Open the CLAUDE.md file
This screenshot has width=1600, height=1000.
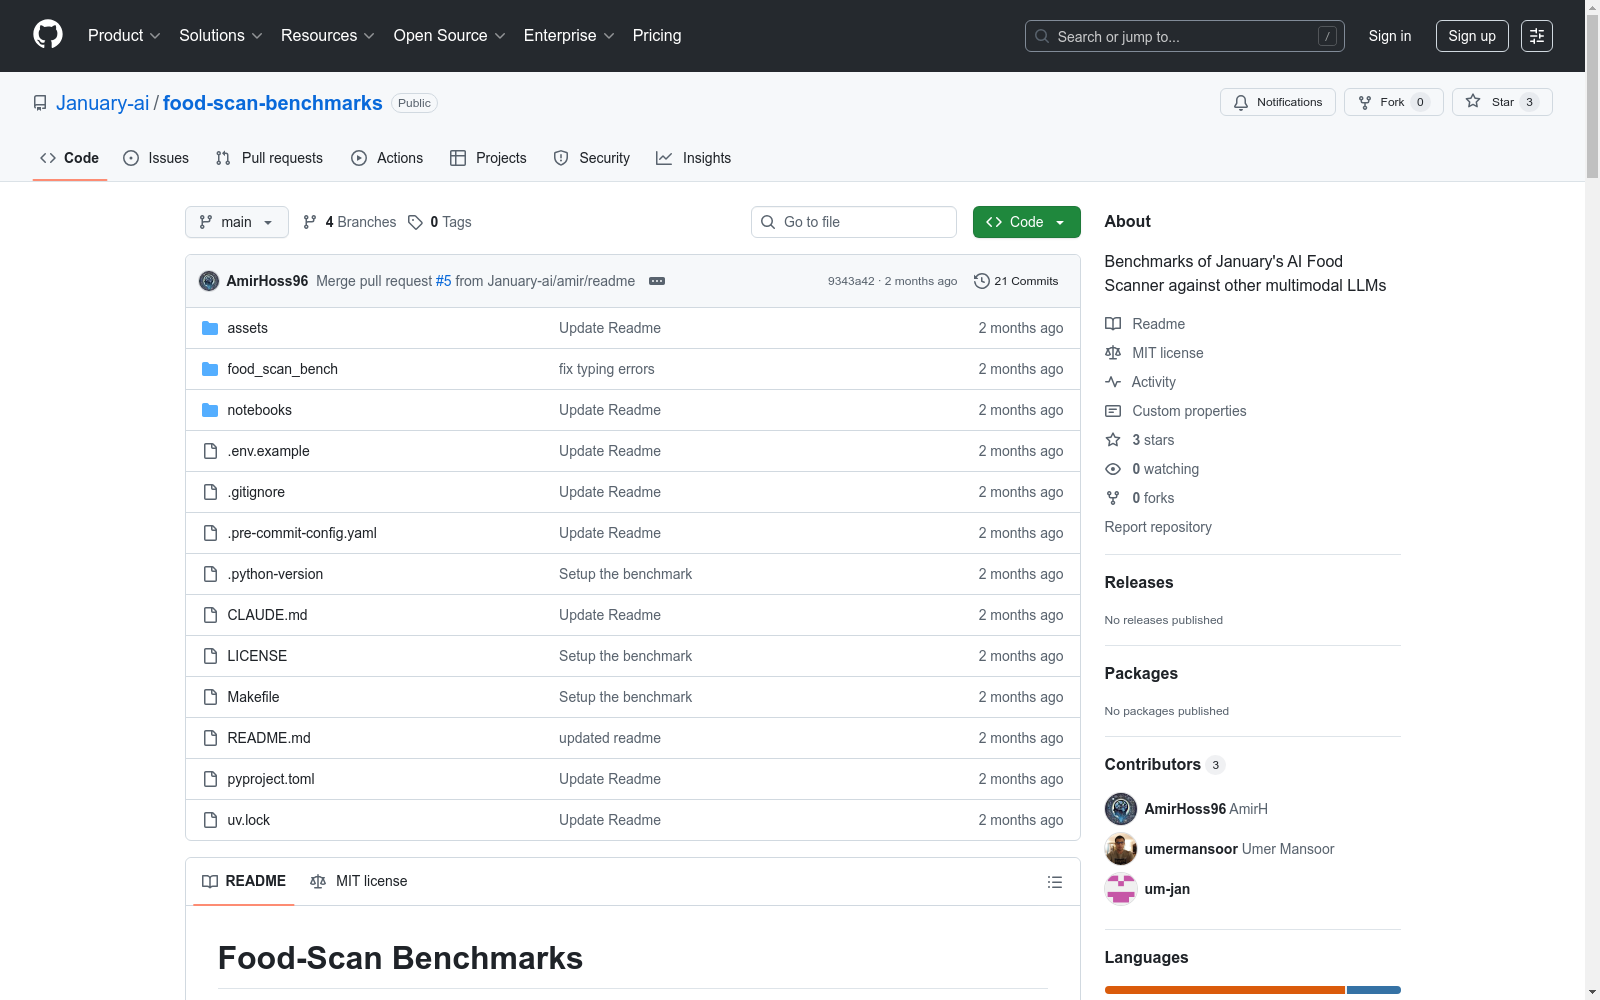pos(267,615)
